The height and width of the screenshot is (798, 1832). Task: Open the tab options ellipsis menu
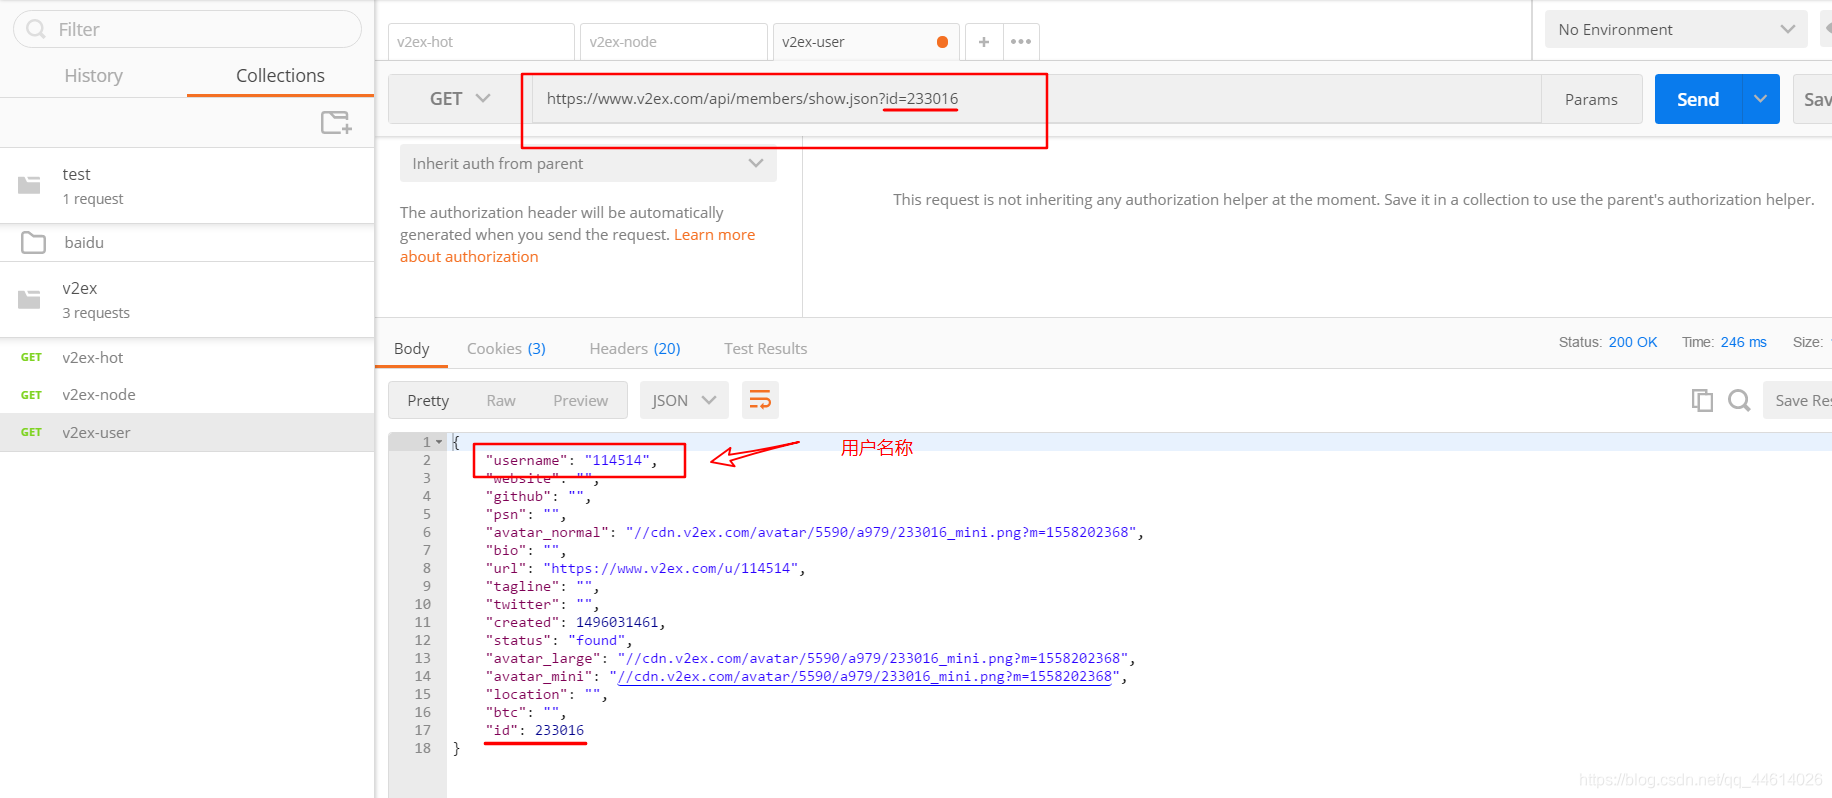pyautogui.click(x=1021, y=42)
